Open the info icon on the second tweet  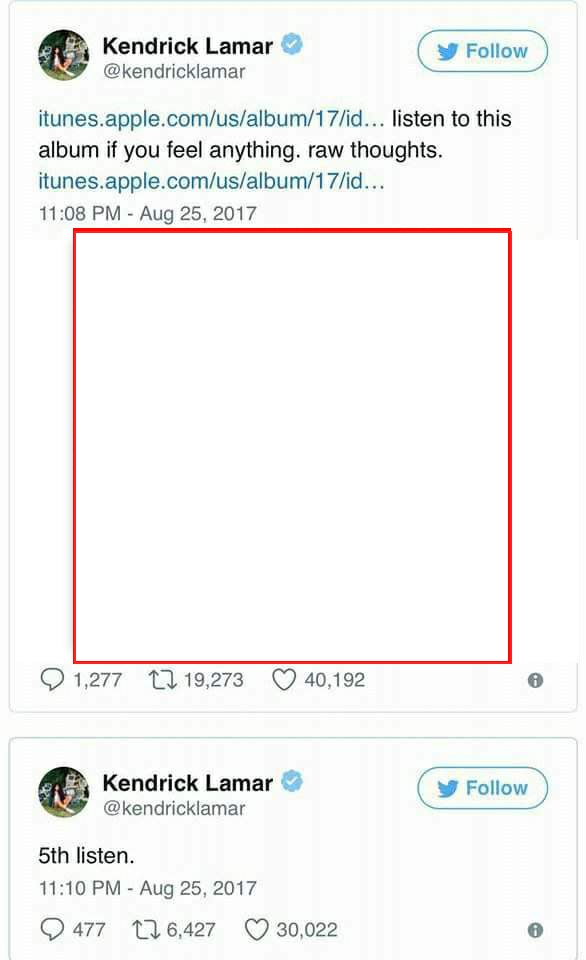(x=535, y=930)
